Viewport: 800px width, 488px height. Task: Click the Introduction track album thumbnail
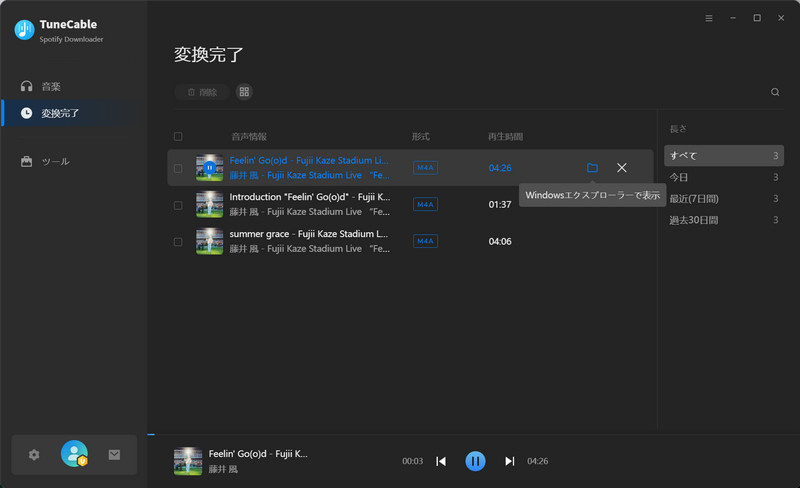pos(210,204)
